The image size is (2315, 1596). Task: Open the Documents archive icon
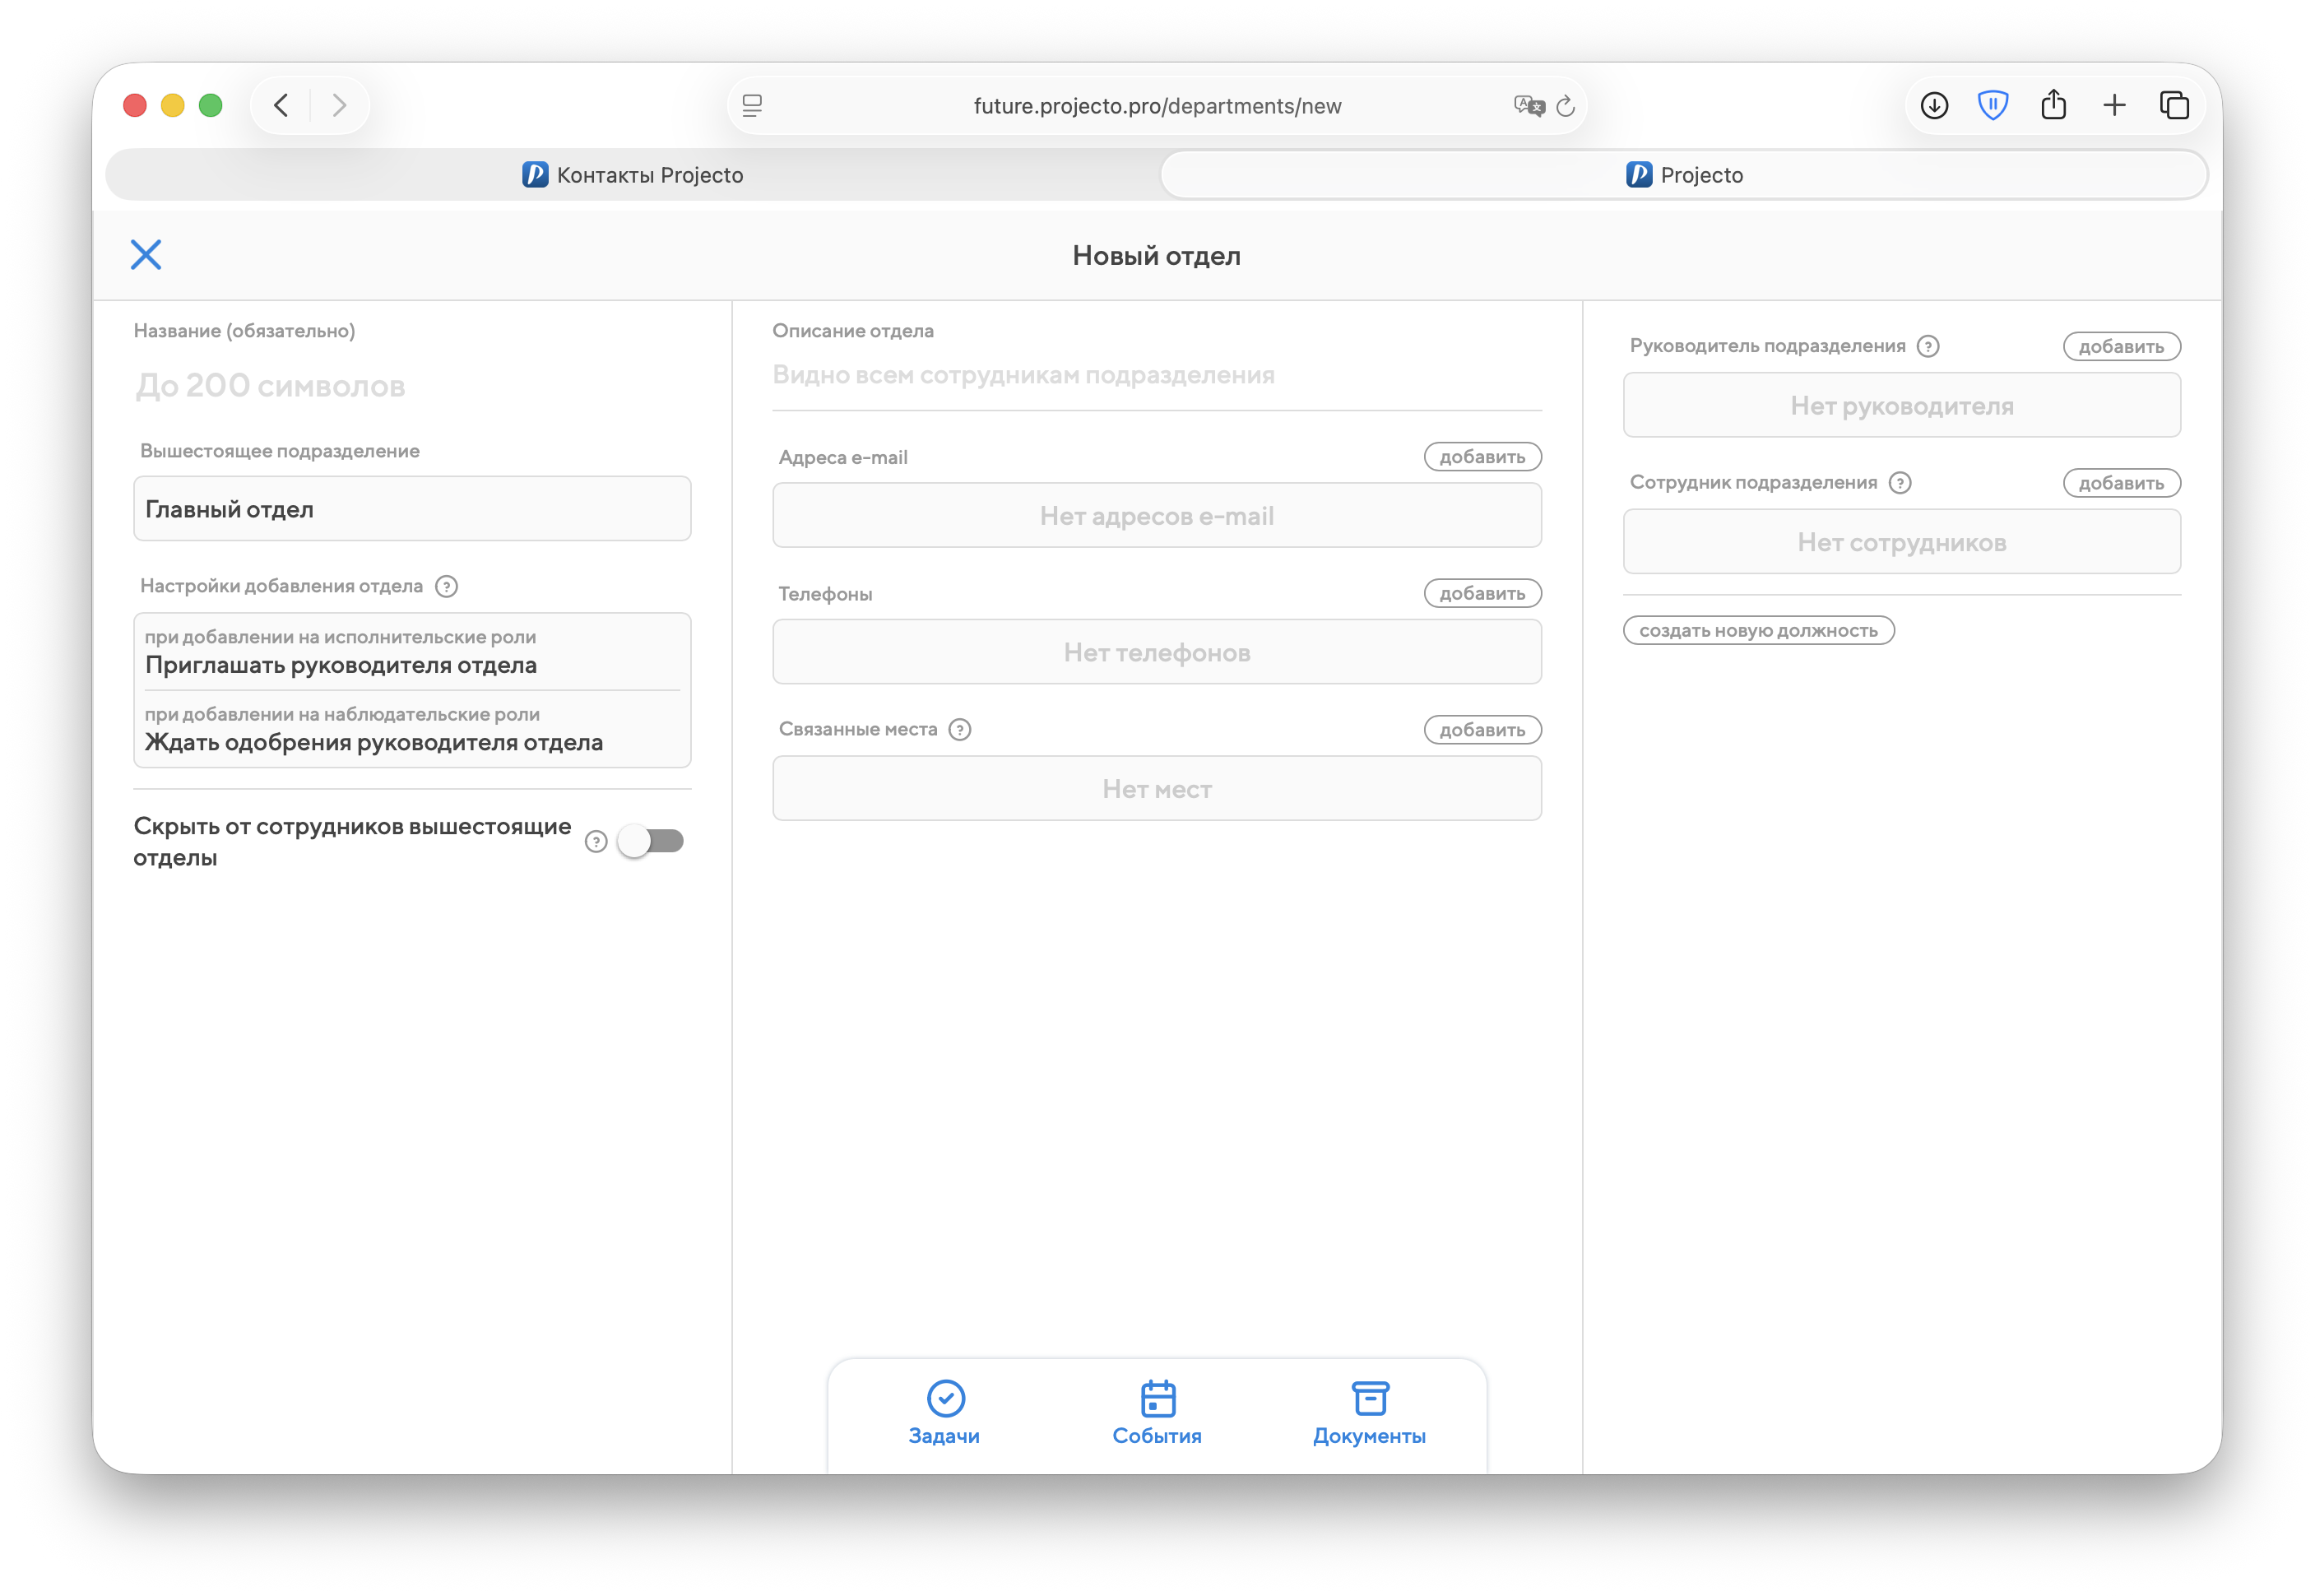click(x=1369, y=1398)
